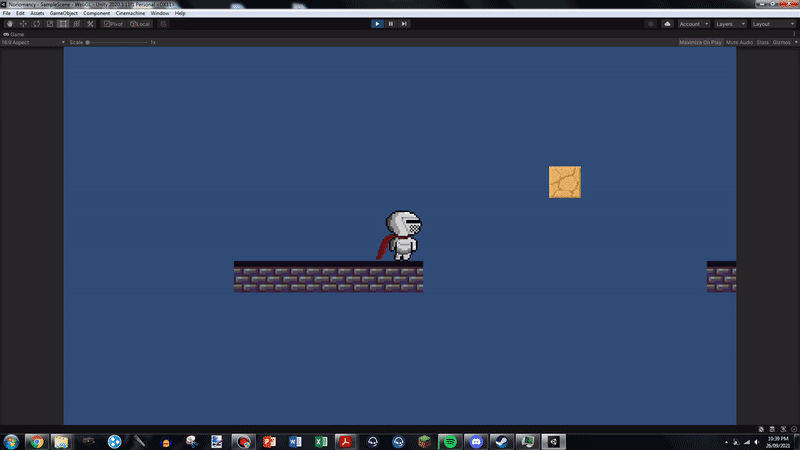Open the Layers dropdown

pyautogui.click(x=730, y=24)
